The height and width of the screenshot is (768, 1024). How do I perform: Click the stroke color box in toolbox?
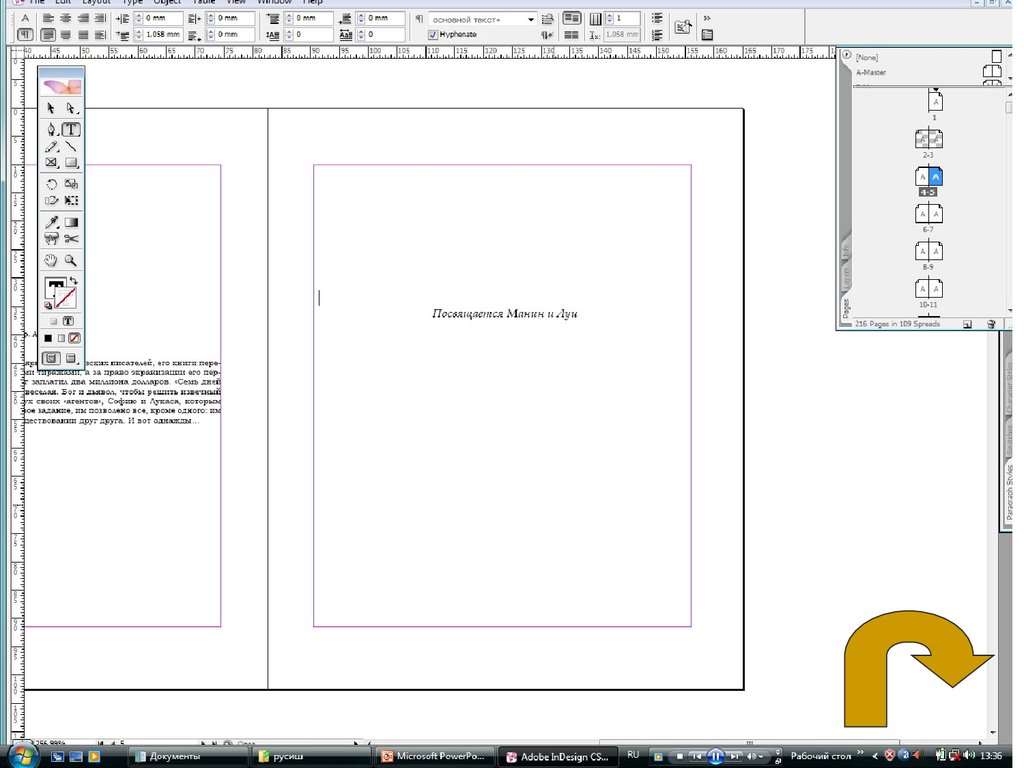(x=66, y=298)
